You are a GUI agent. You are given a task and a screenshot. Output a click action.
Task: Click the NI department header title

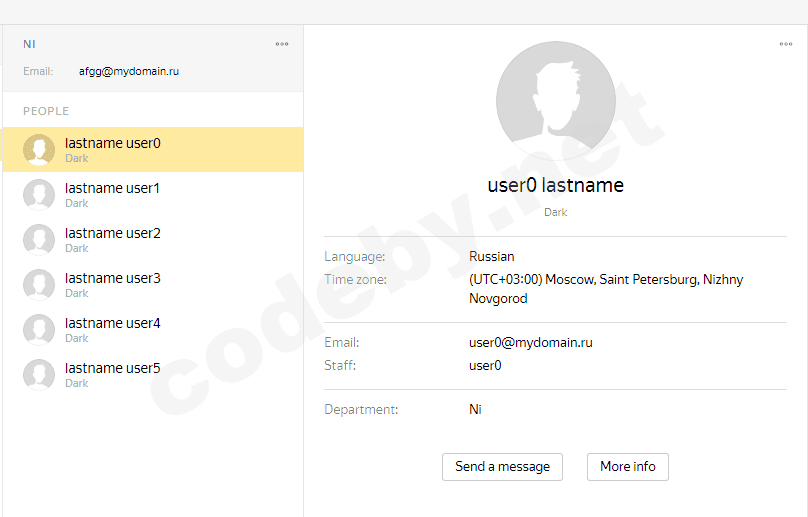30,44
